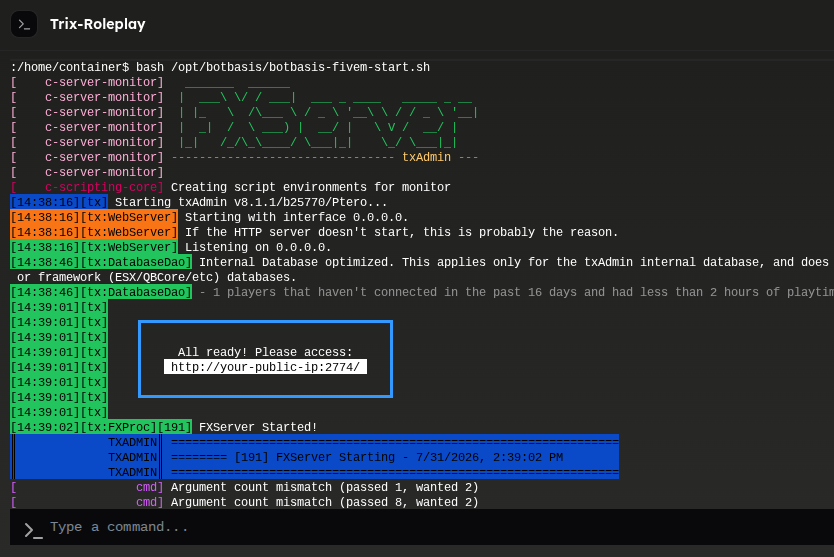Viewport: 834px width, 557px height.
Task: Click the terminal icon beside Trix-Roleplay
Action: tap(24, 24)
